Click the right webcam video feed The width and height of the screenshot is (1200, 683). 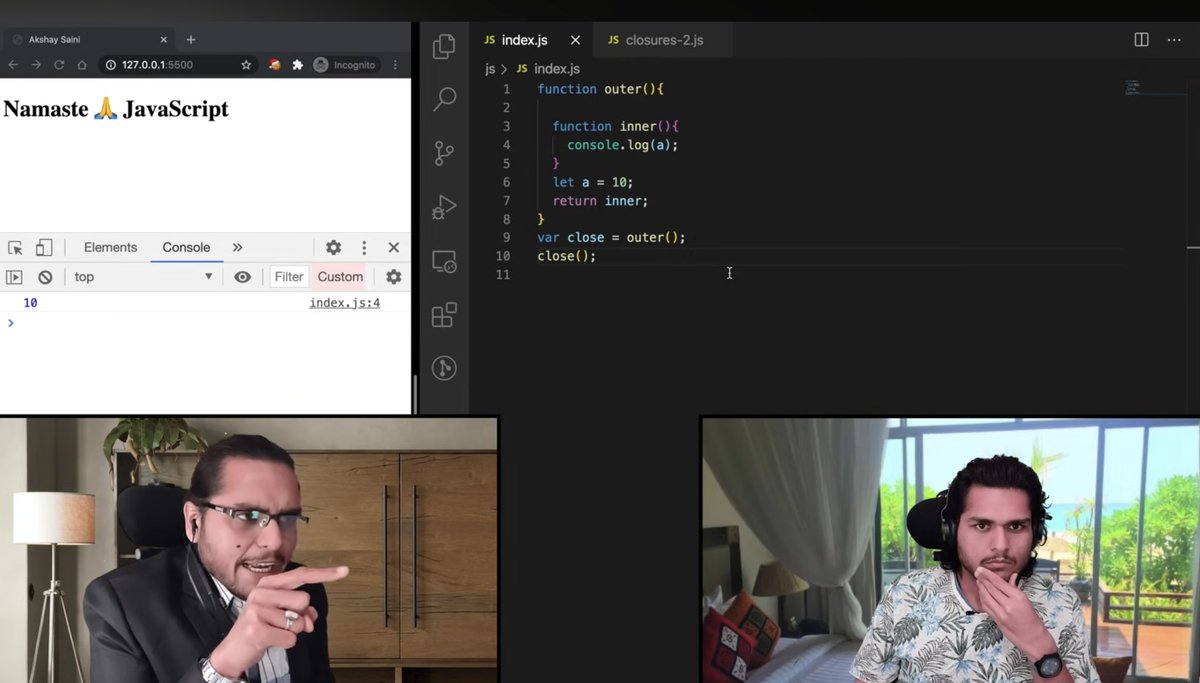pos(951,550)
